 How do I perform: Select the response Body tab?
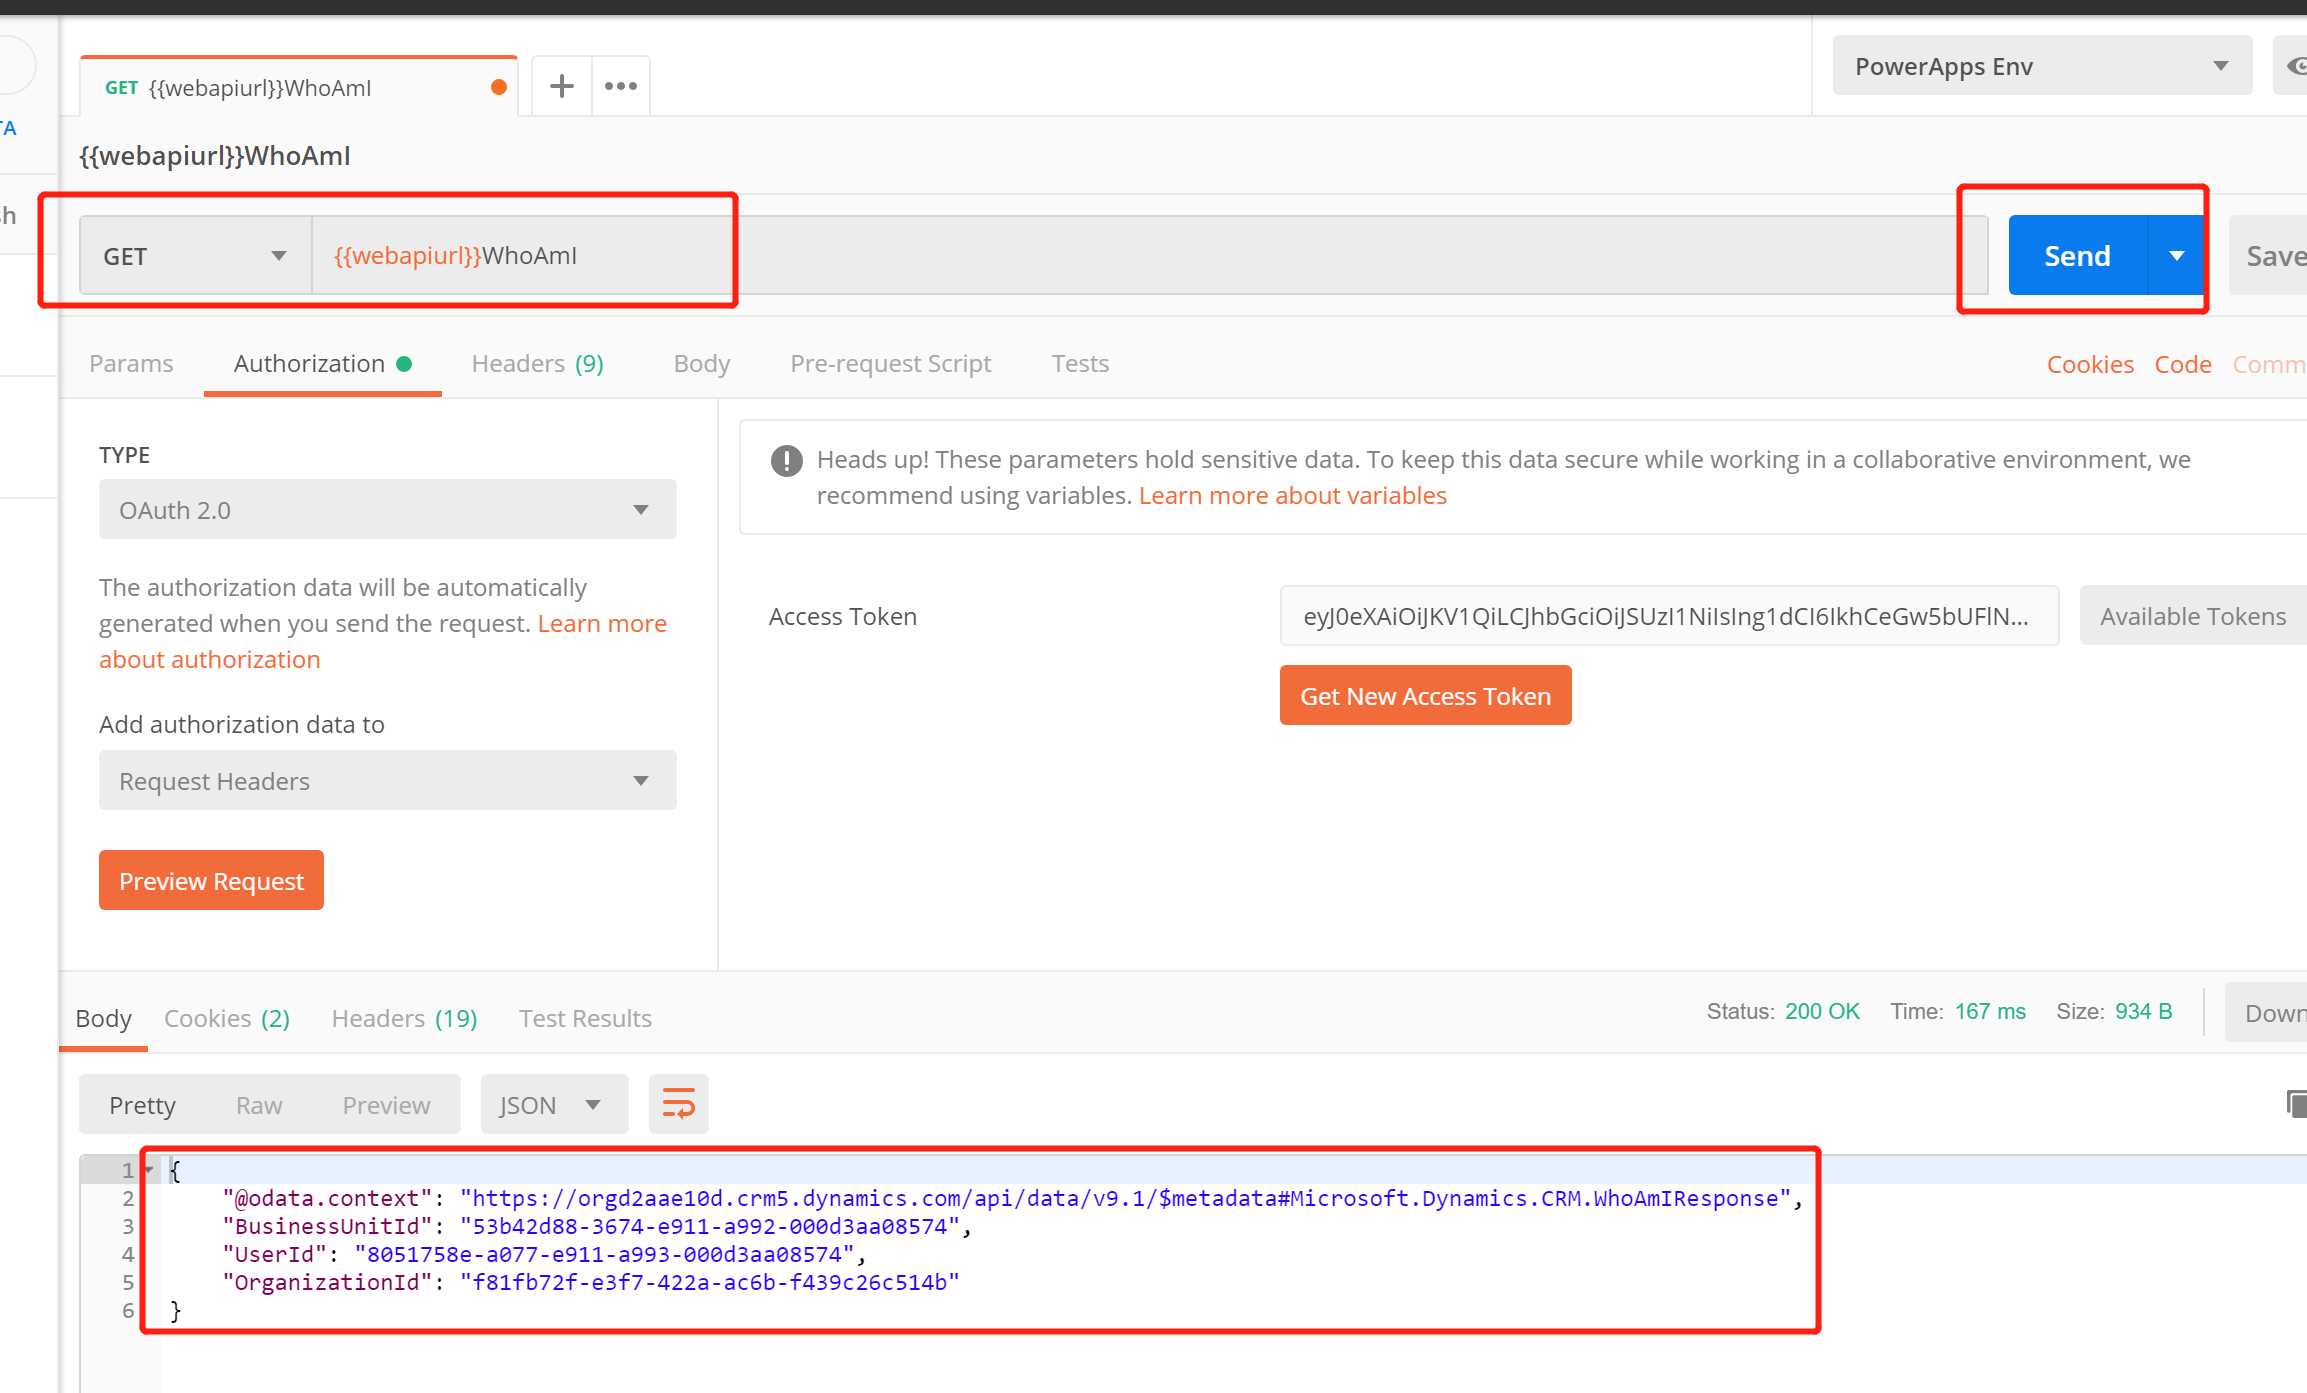[x=104, y=1019]
